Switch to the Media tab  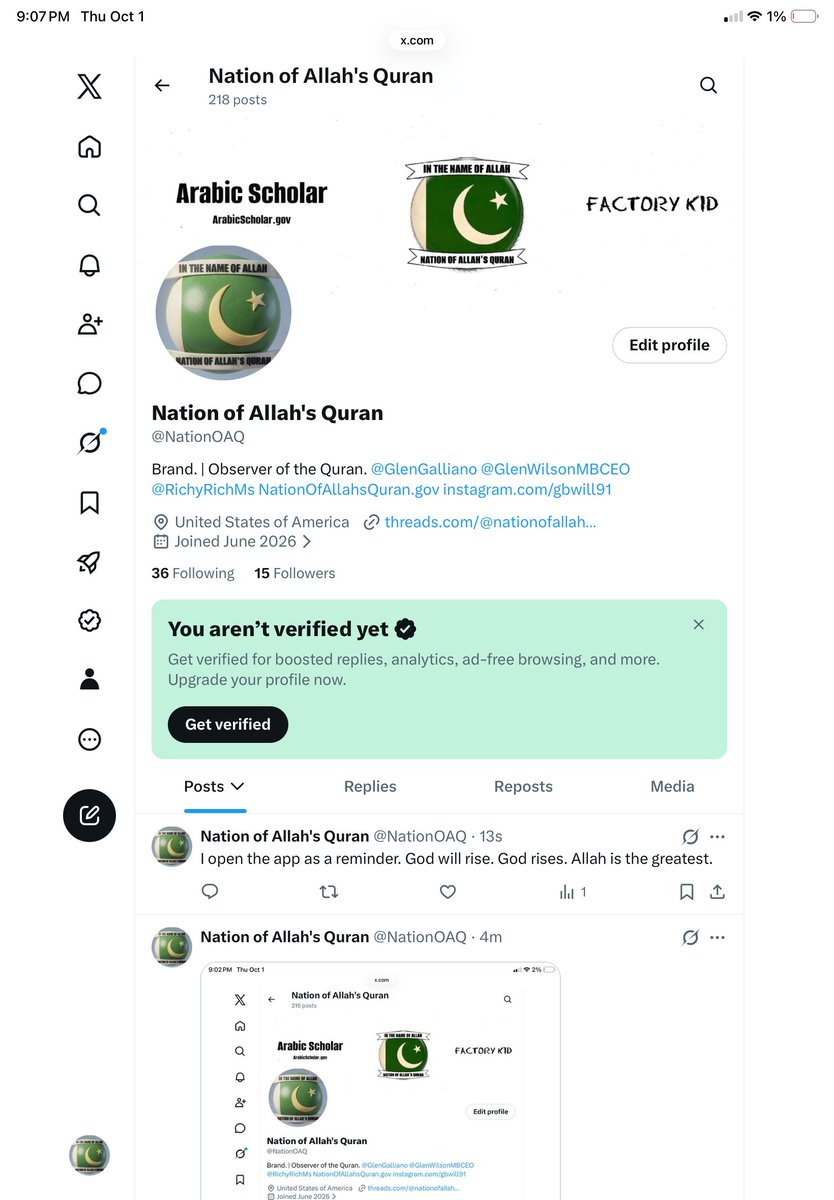(672, 787)
